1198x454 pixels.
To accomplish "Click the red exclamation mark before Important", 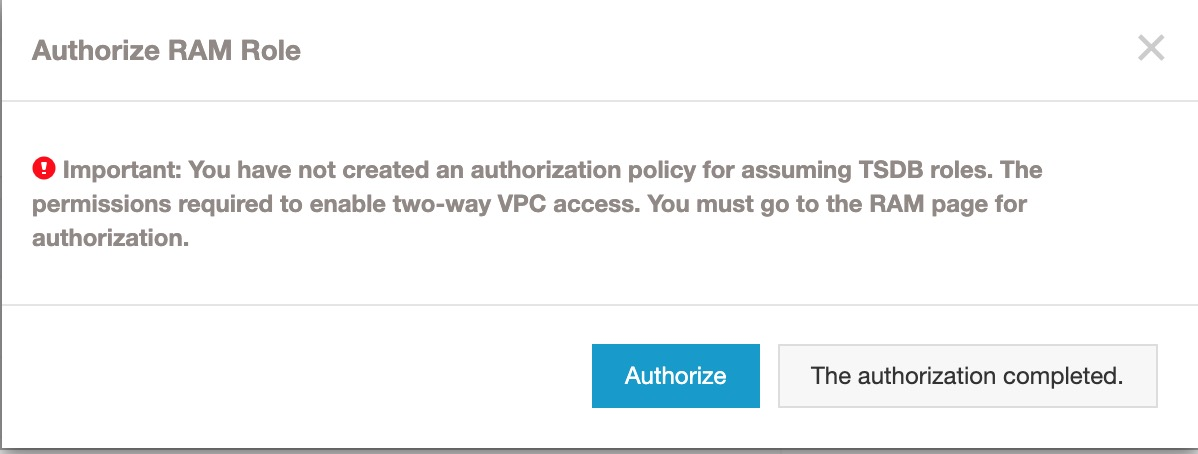I will [x=44, y=167].
